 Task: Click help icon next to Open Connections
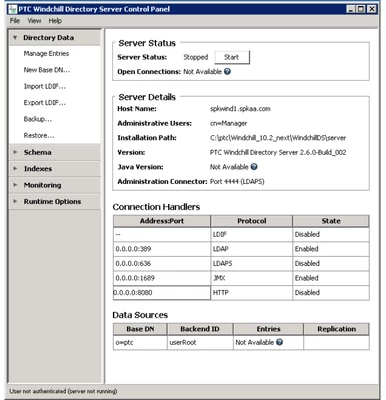(x=227, y=71)
